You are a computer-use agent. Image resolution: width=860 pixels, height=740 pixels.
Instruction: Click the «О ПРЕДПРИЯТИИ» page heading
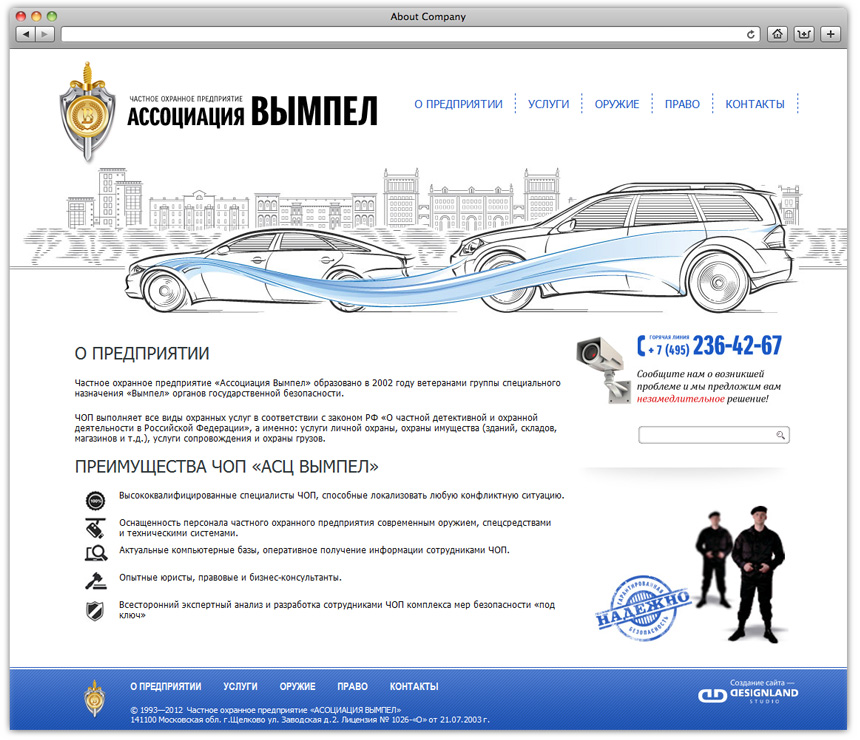pos(142,353)
